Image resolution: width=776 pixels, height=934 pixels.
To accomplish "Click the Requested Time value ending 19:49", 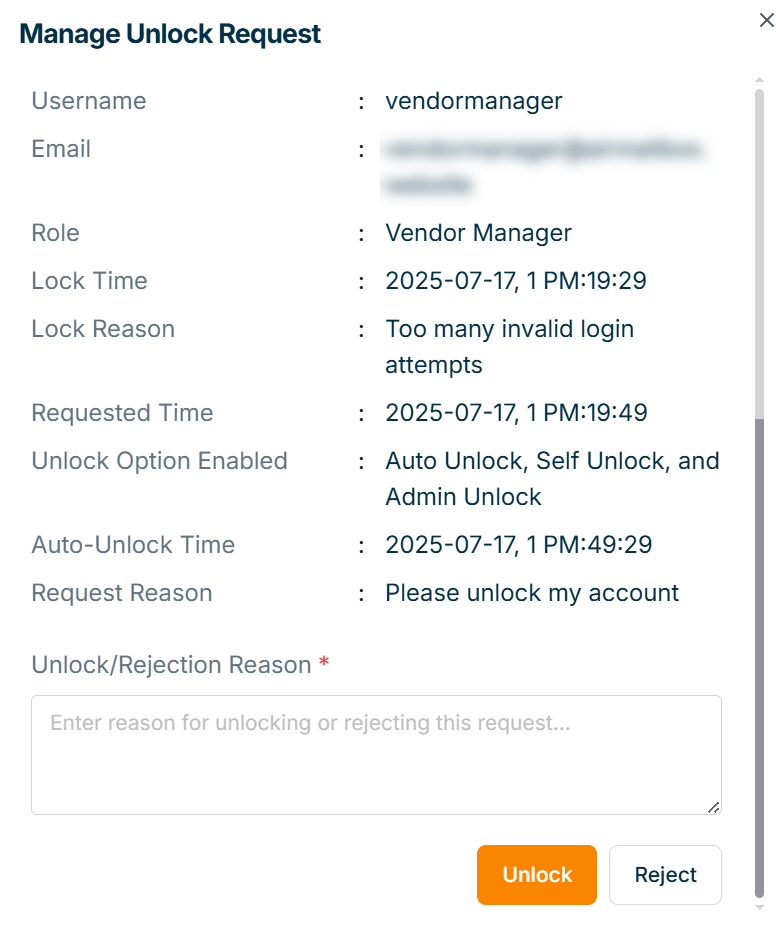I will pyautogui.click(x=516, y=413).
